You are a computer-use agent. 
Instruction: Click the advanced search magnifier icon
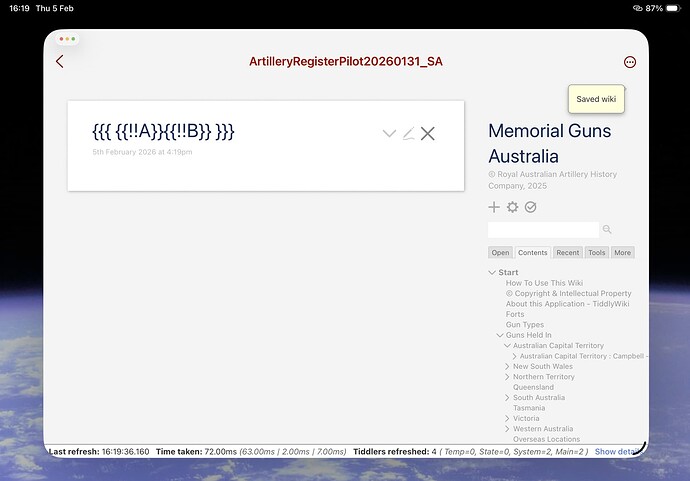point(607,230)
